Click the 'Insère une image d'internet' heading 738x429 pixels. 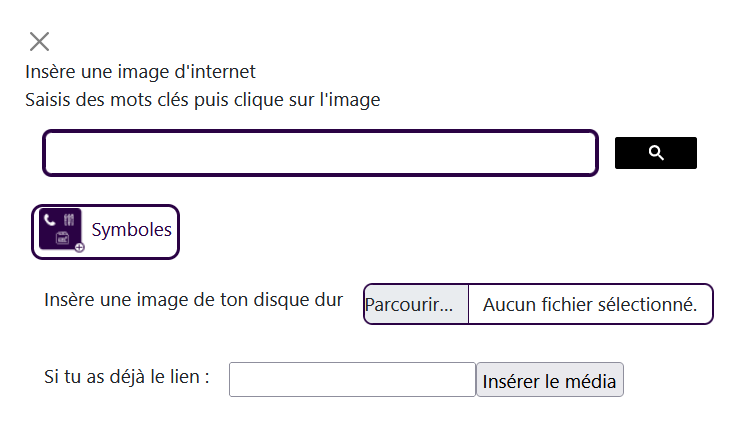pos(140,72)
